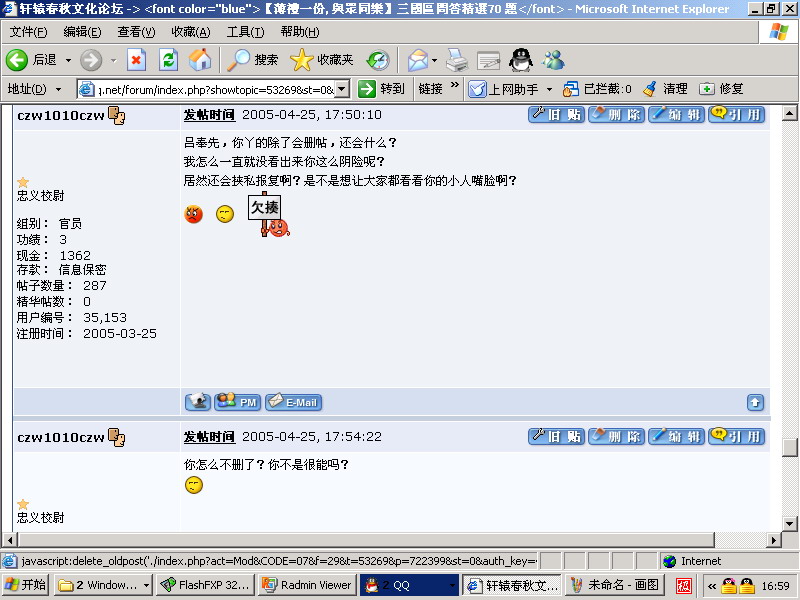The height and width of the screenshot is (600, 800).
Task: Click user profile icon beside first czw1010czw
Action: (x=117, y=115)
